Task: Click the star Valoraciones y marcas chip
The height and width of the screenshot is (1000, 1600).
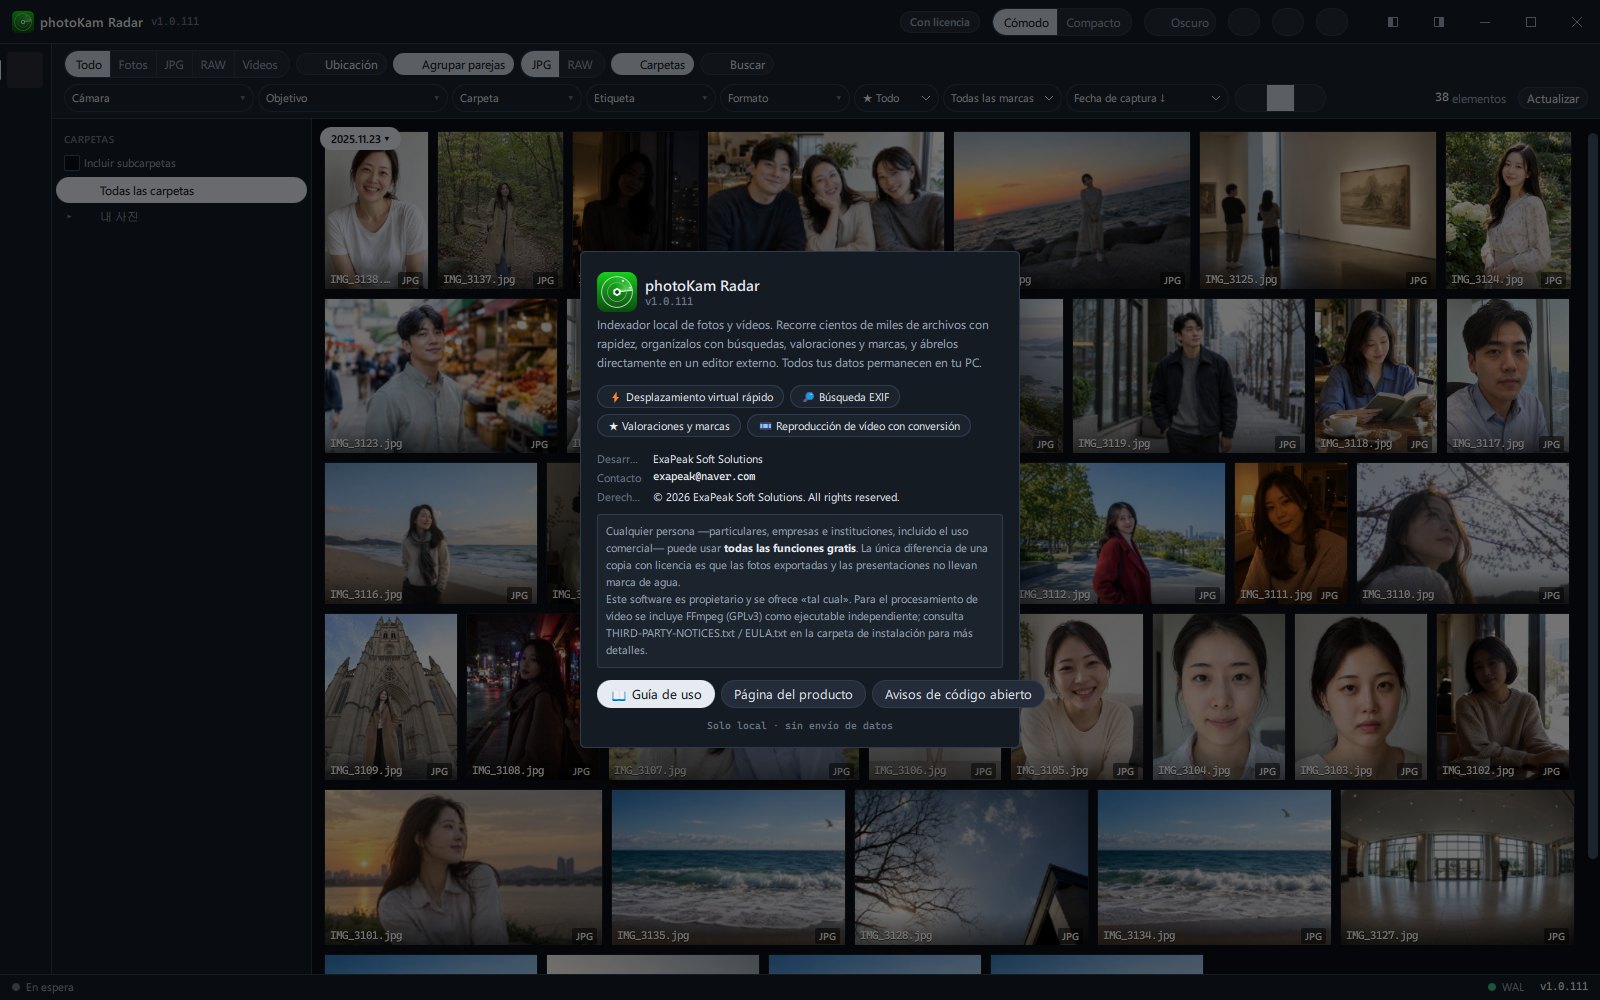Action: point(669,426)
